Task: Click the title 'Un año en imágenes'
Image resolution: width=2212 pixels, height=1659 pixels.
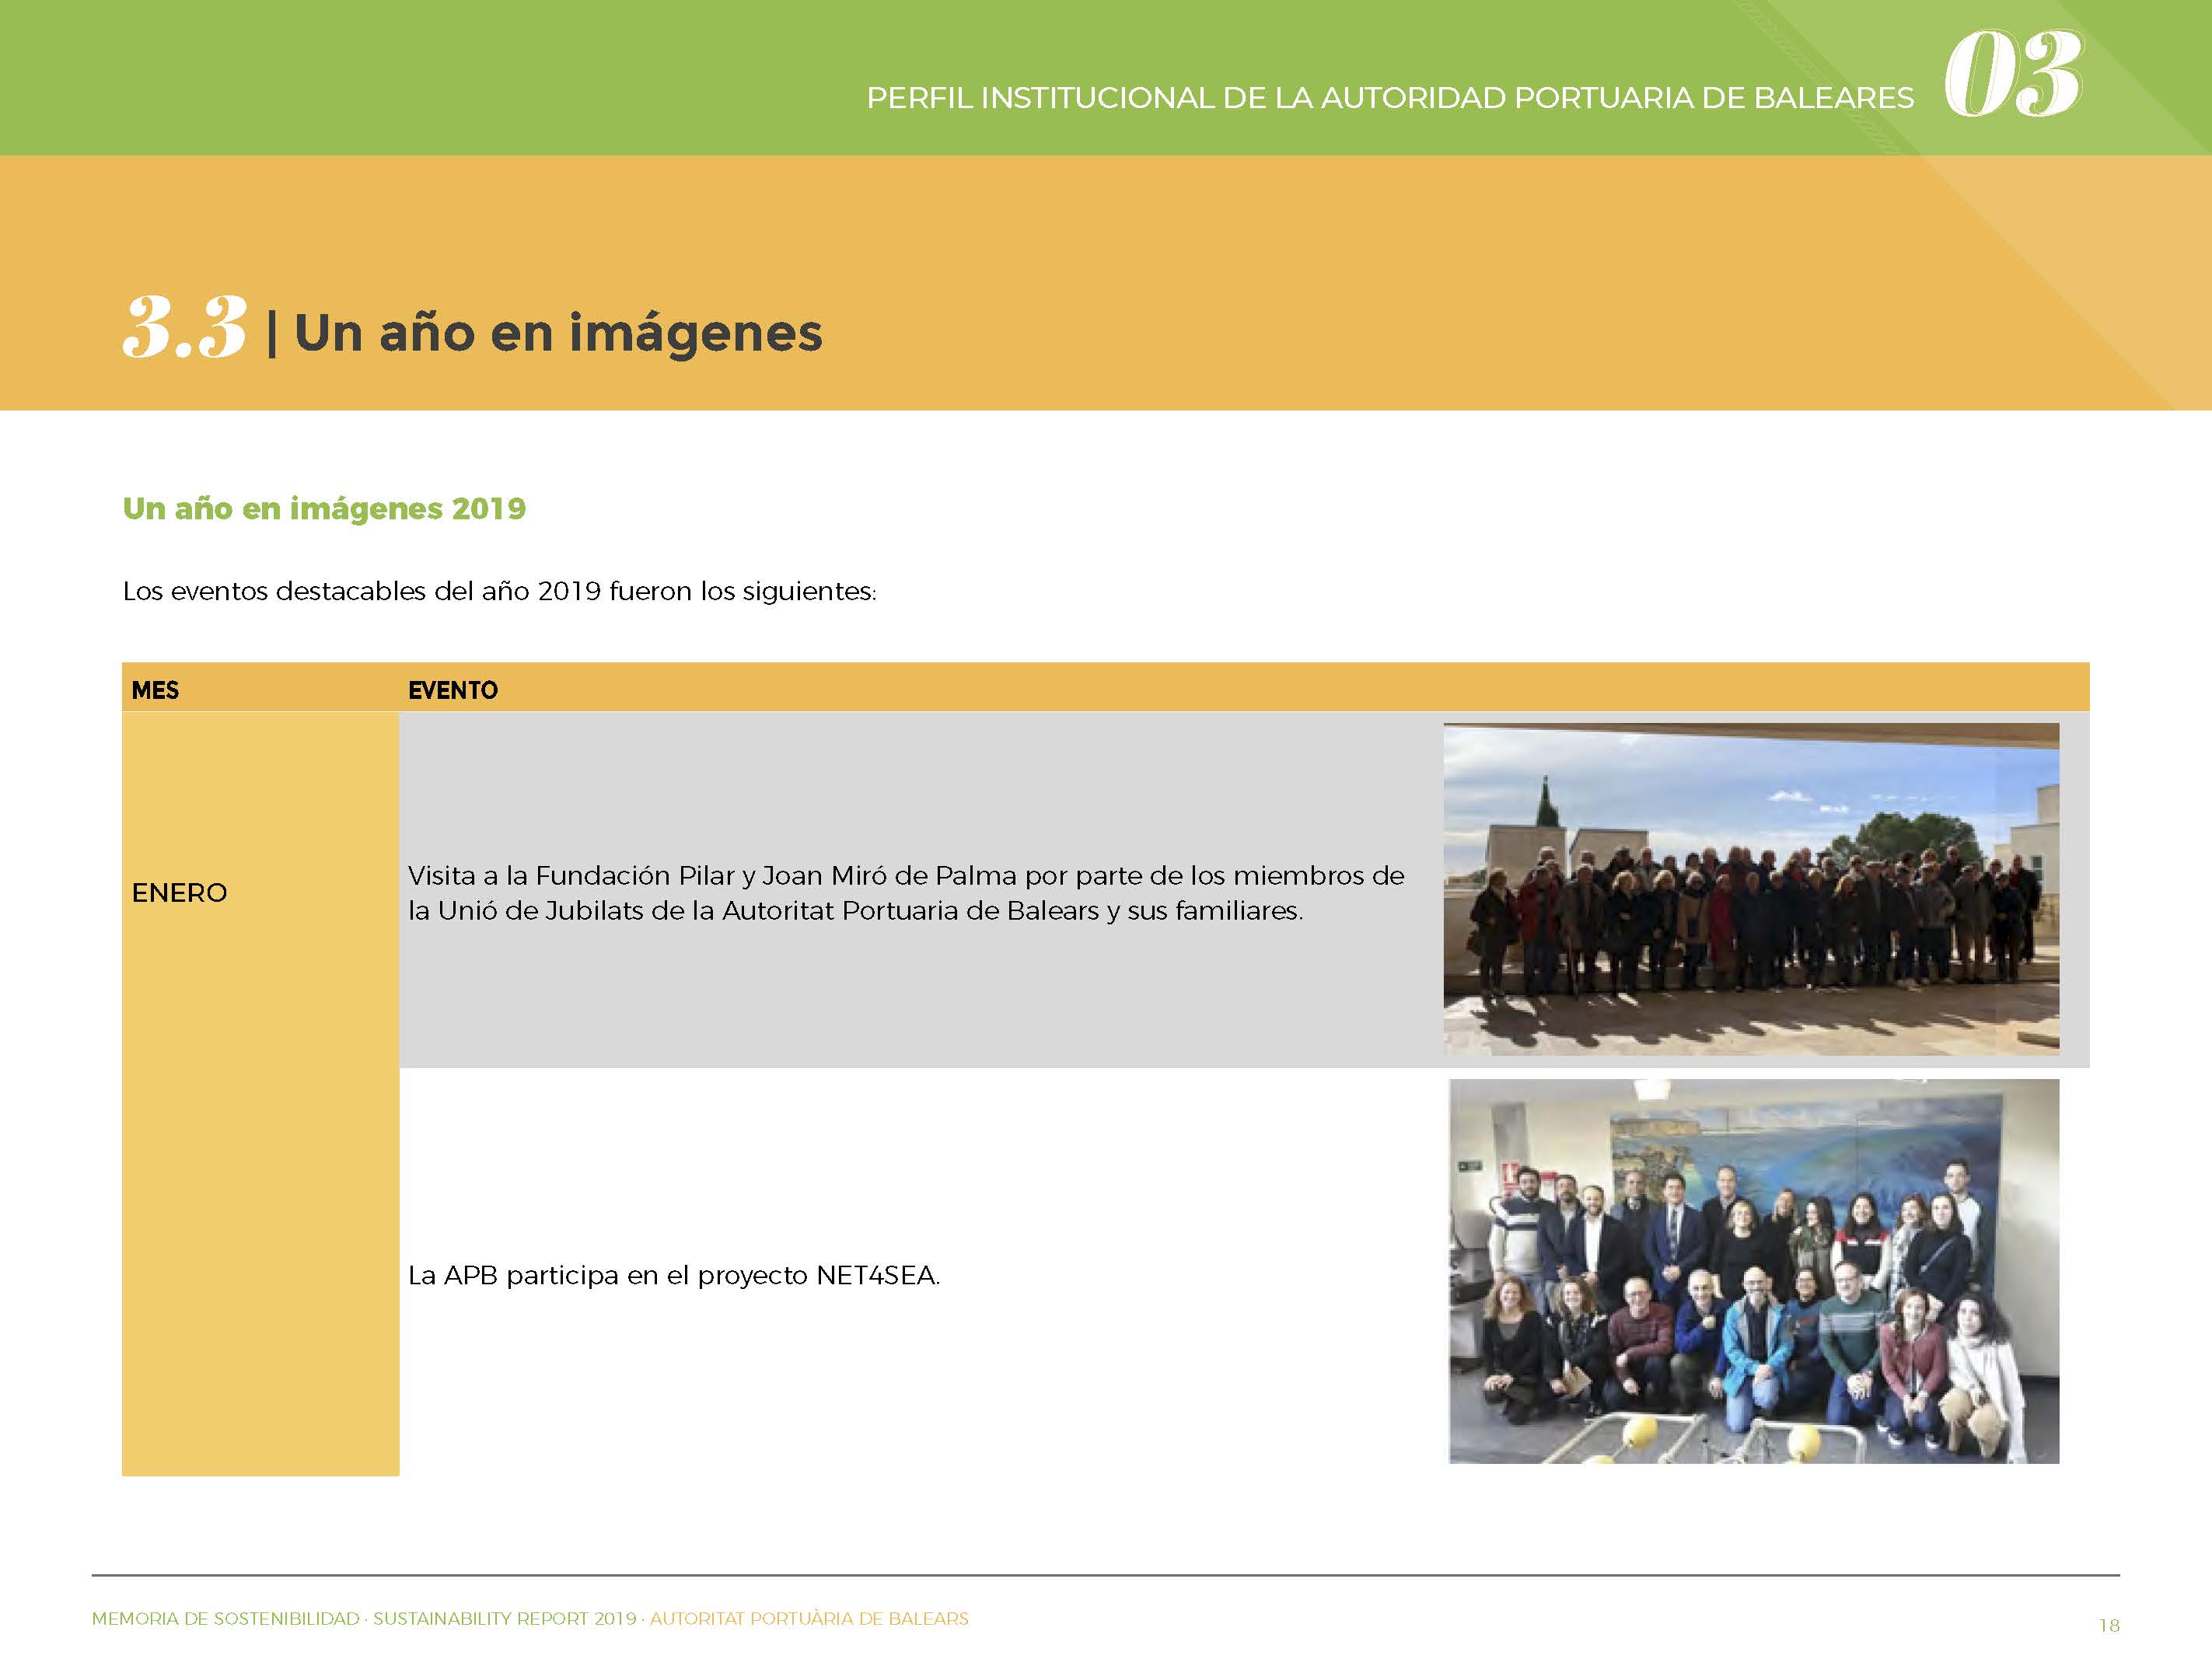Action: (x=558, y=333)
